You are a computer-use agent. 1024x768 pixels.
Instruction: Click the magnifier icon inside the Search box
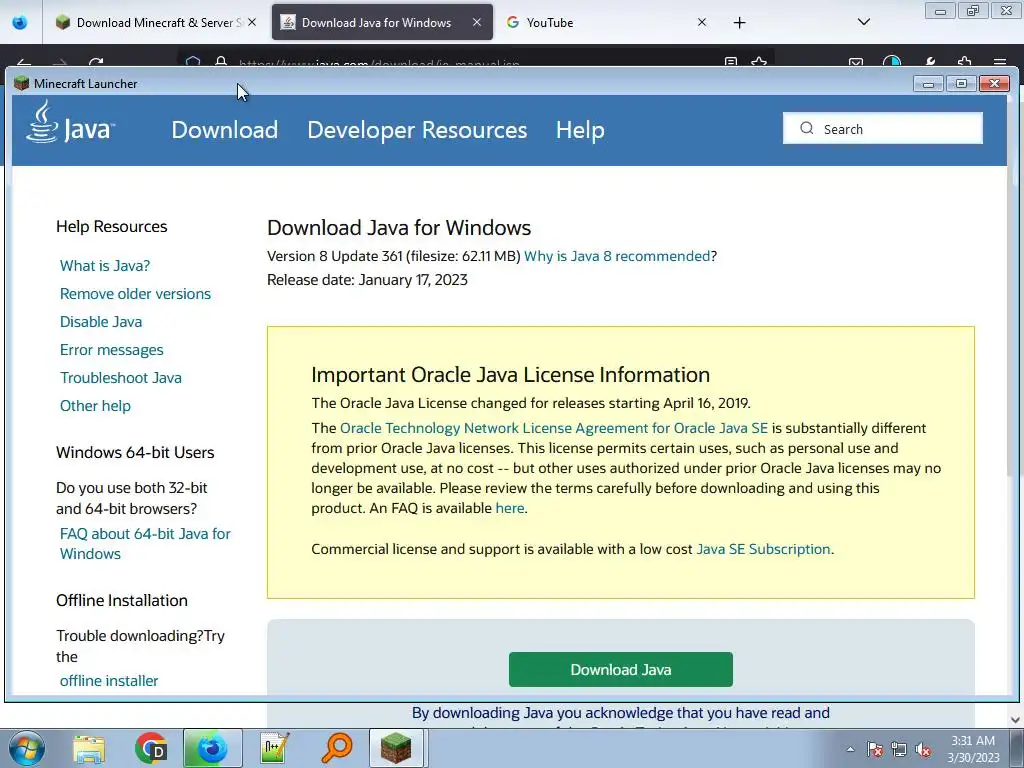(807, 129)
